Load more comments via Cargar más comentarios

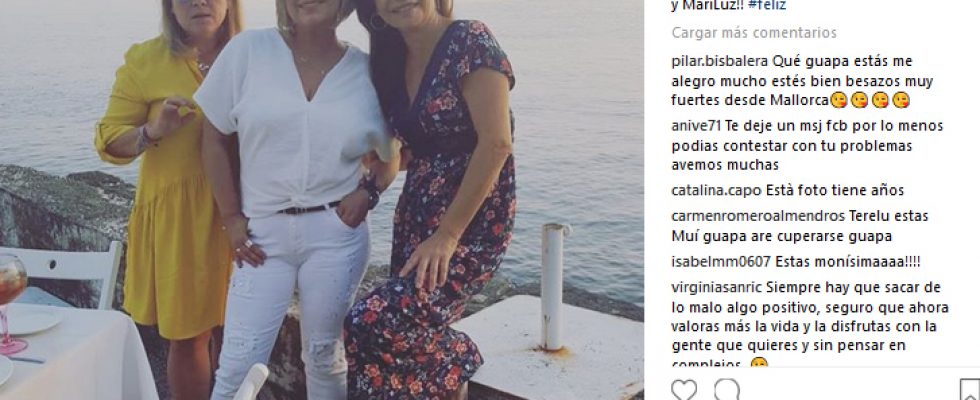pyautogui.click(x=754, y=32)
